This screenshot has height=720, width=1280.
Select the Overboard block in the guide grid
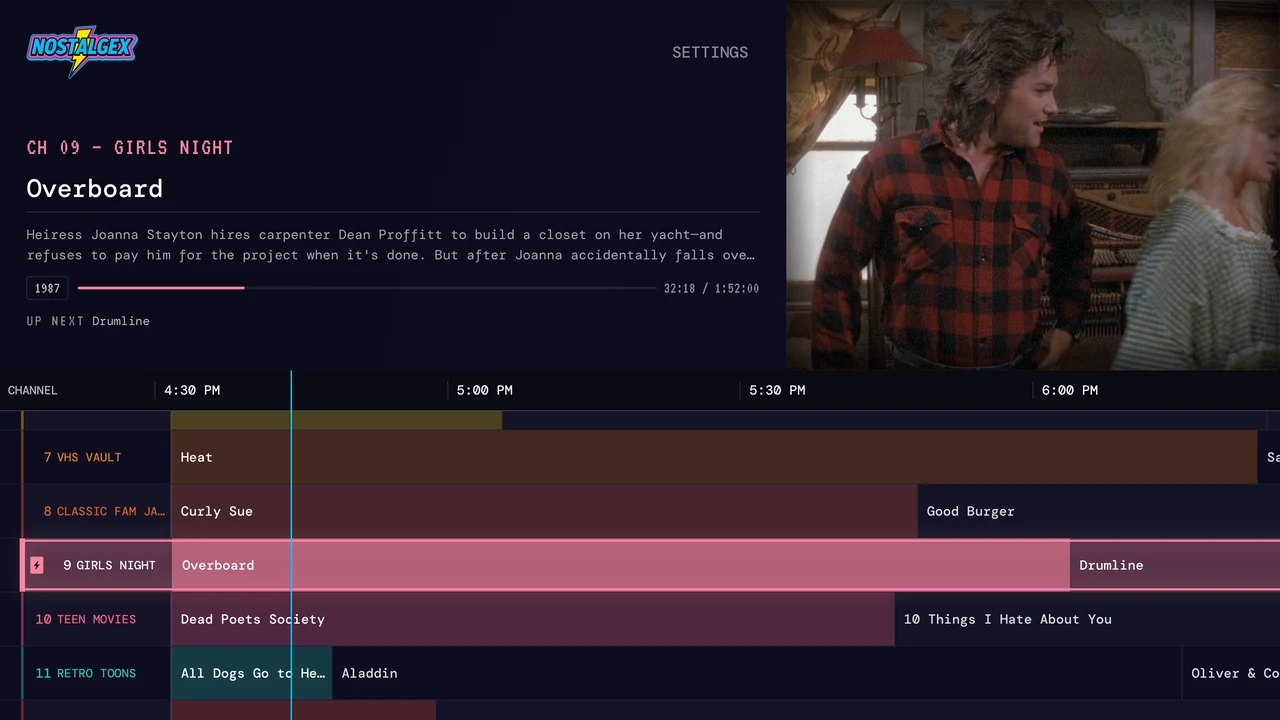click(620, 565)
